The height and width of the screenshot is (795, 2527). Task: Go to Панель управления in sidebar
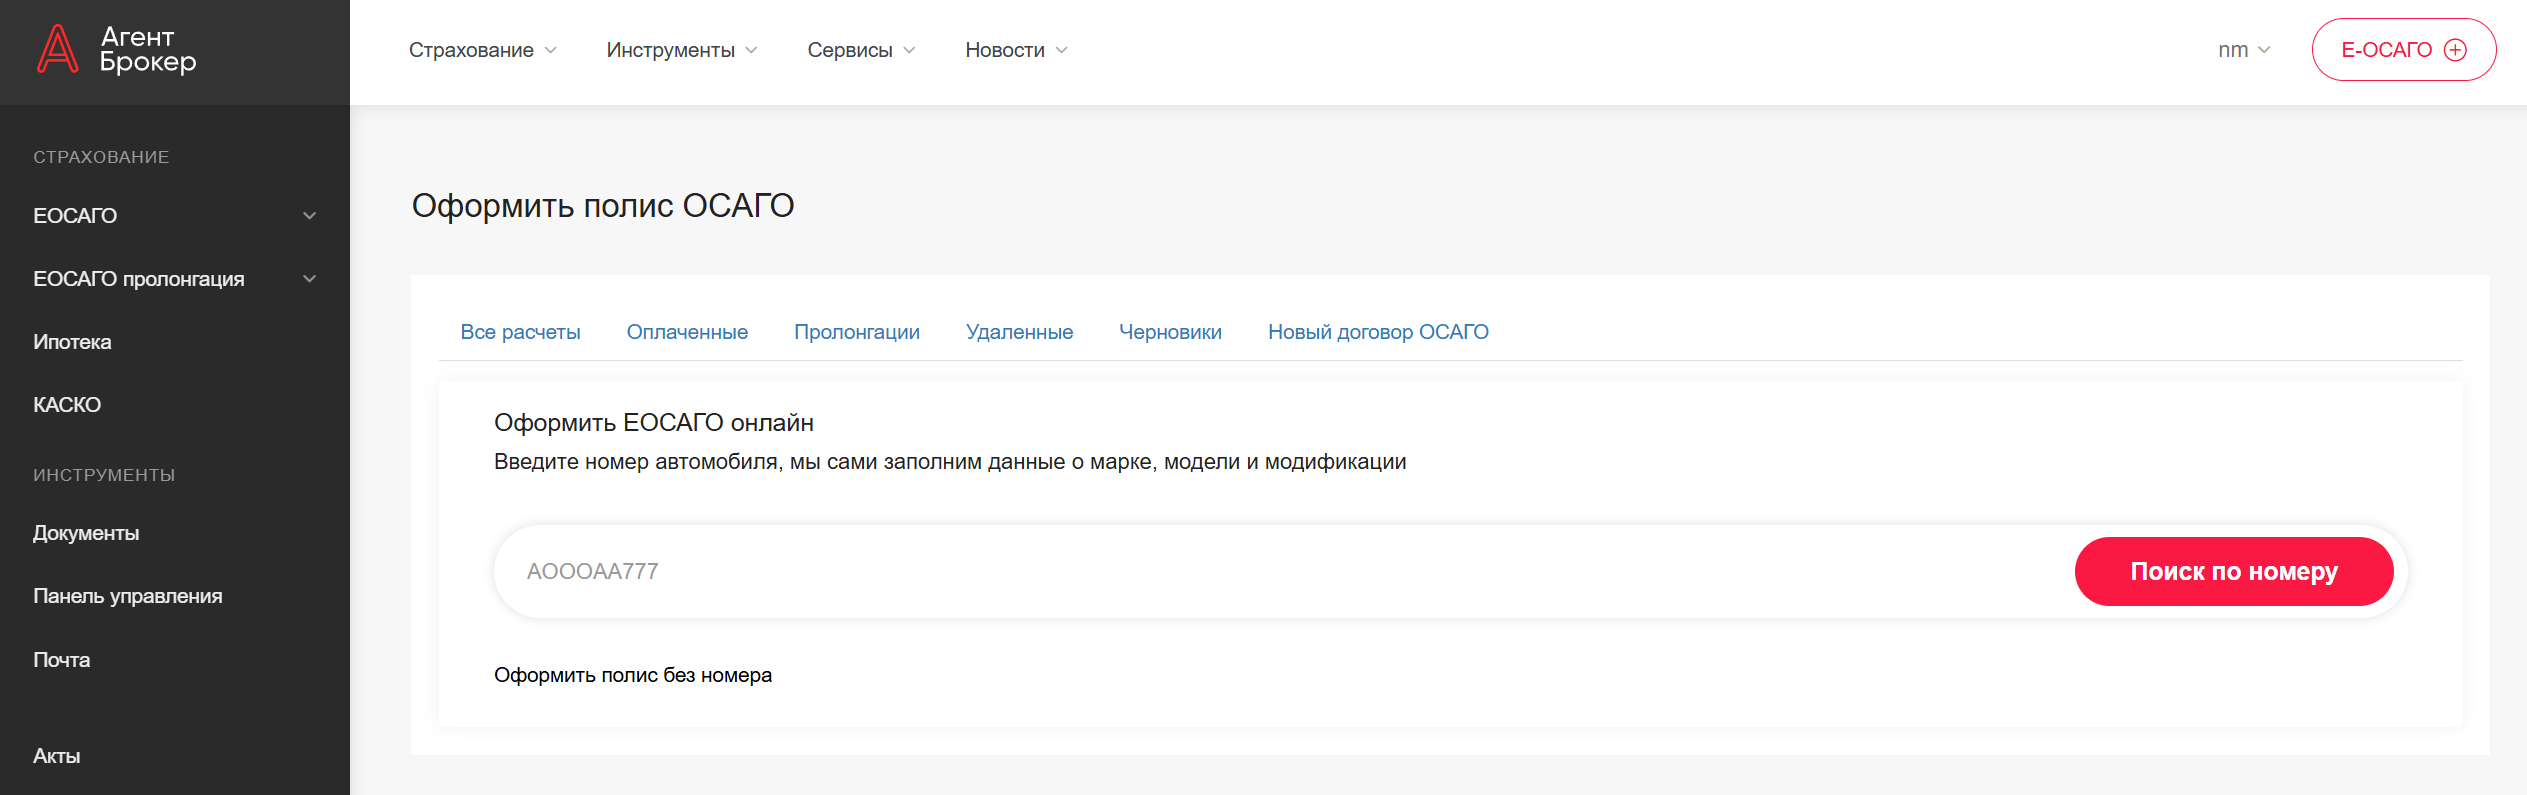click(127, 596)
